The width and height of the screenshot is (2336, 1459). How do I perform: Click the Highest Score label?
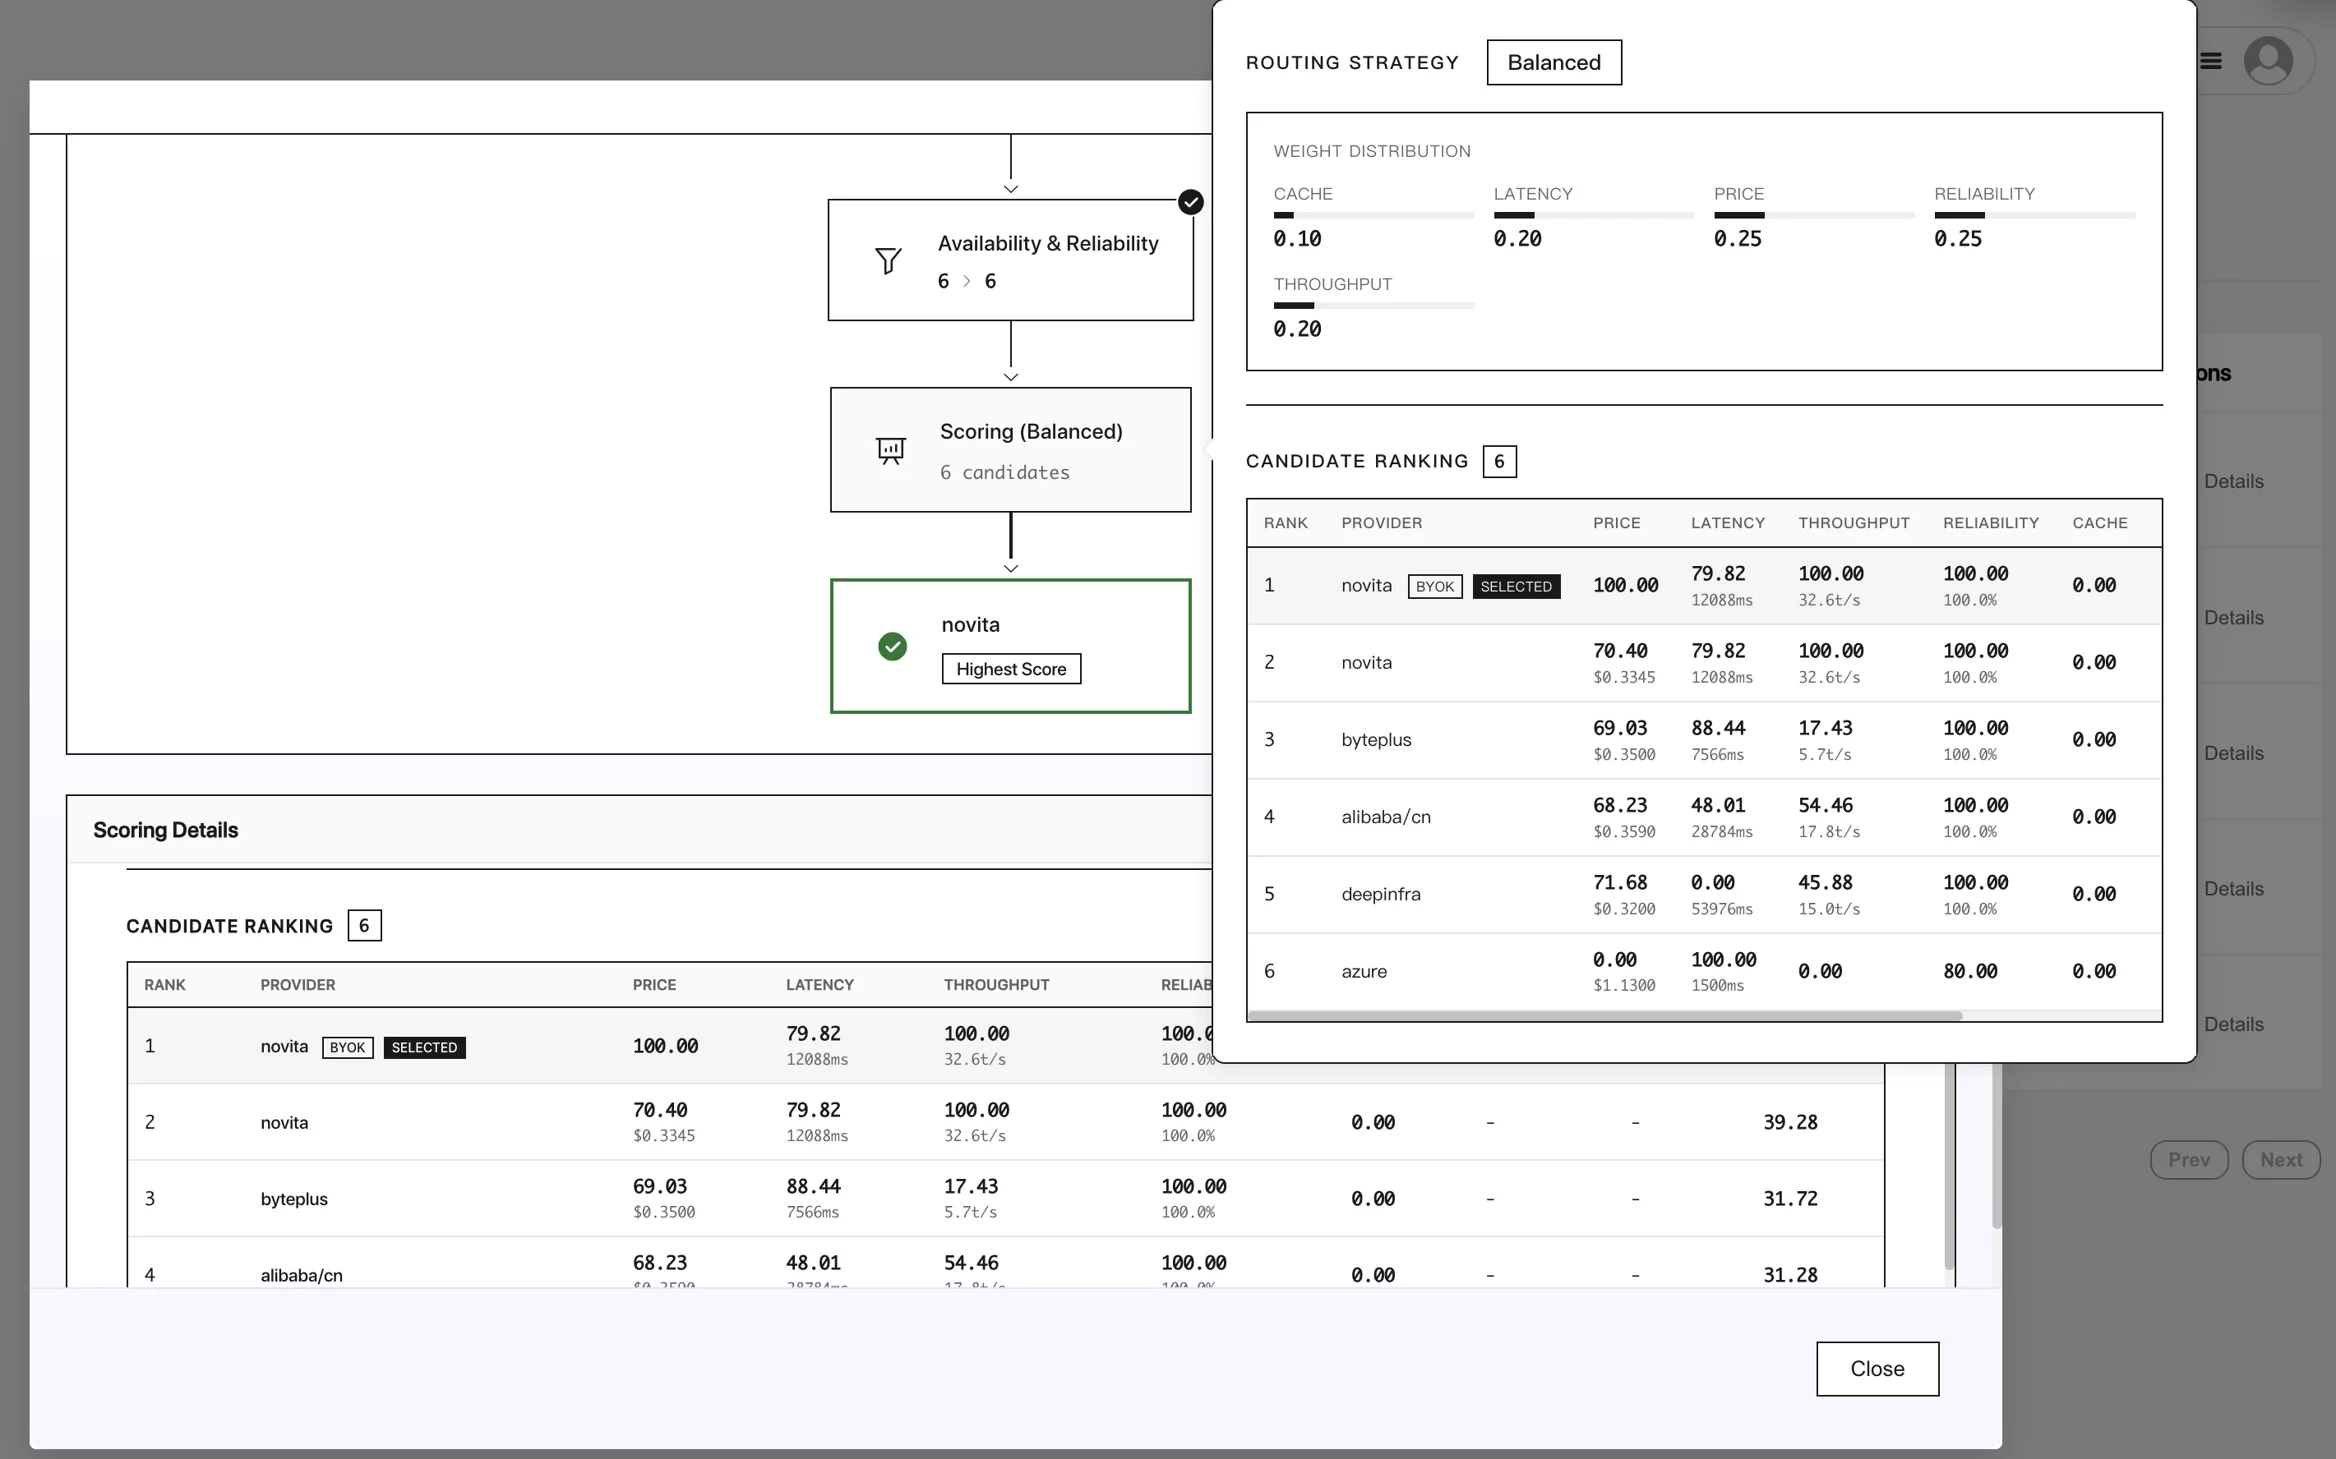point(1011,669)
